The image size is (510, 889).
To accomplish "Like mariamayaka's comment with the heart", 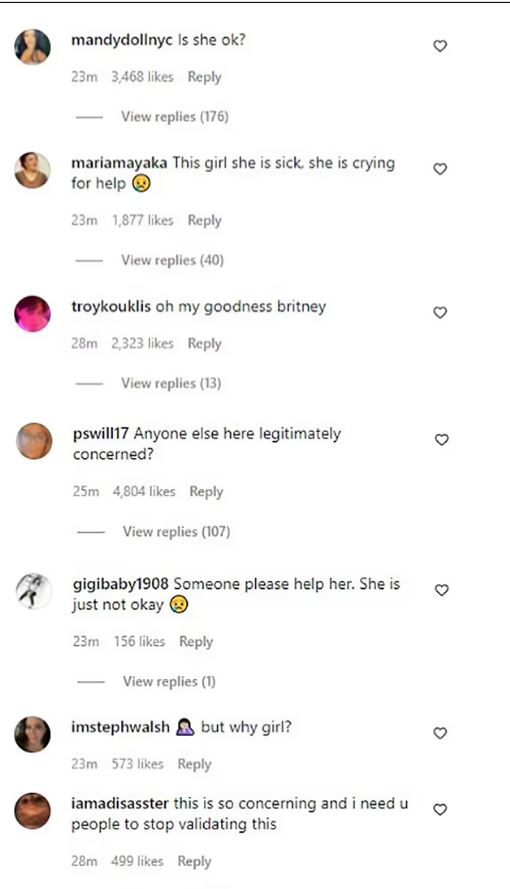I will [x=440, y=169].
